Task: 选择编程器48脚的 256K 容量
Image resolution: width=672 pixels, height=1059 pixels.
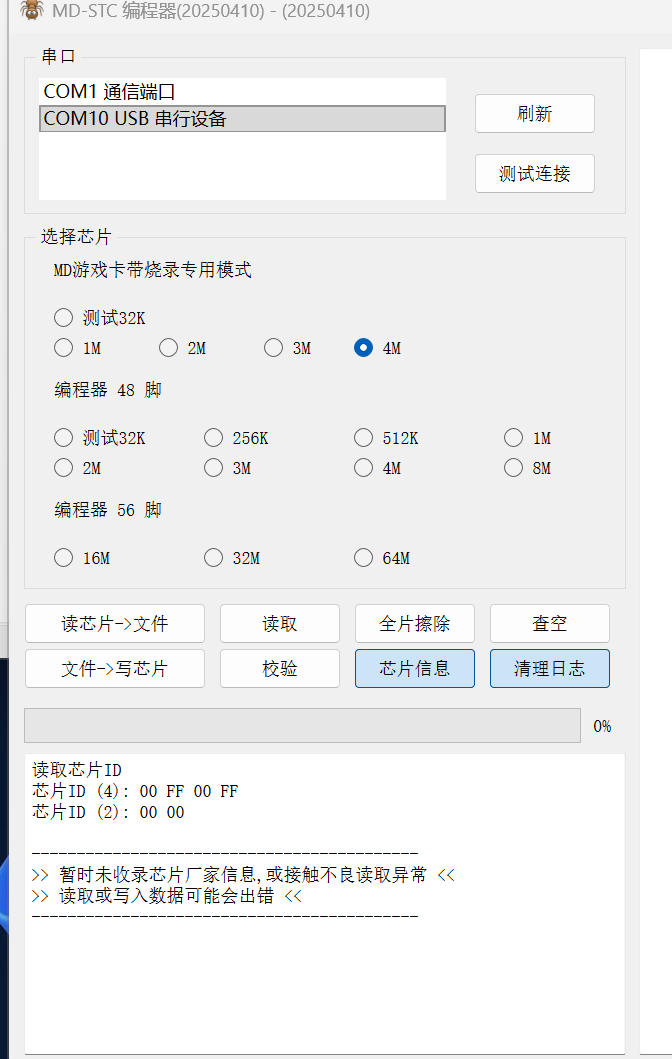Action: [213, 437]
